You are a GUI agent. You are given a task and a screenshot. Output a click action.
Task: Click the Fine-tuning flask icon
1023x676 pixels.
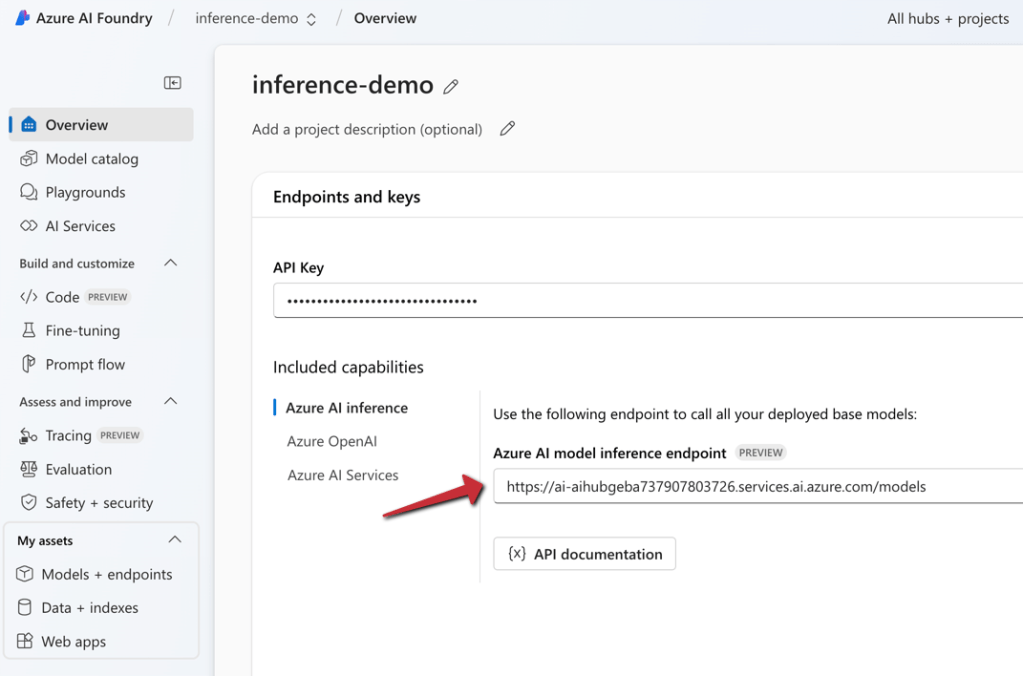click(x=29, y=331)
